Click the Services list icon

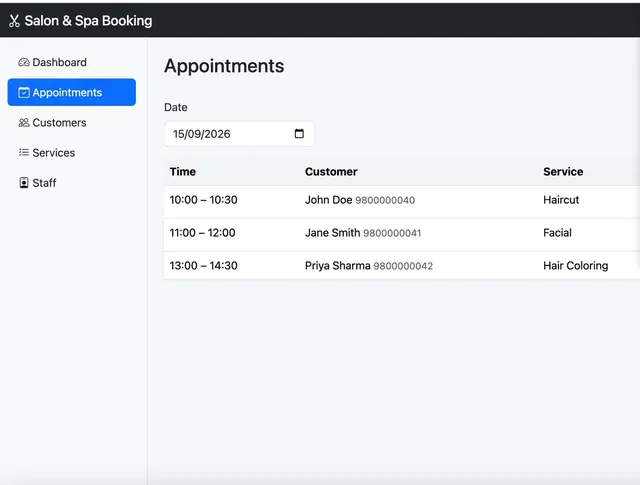tap(24, 153)
